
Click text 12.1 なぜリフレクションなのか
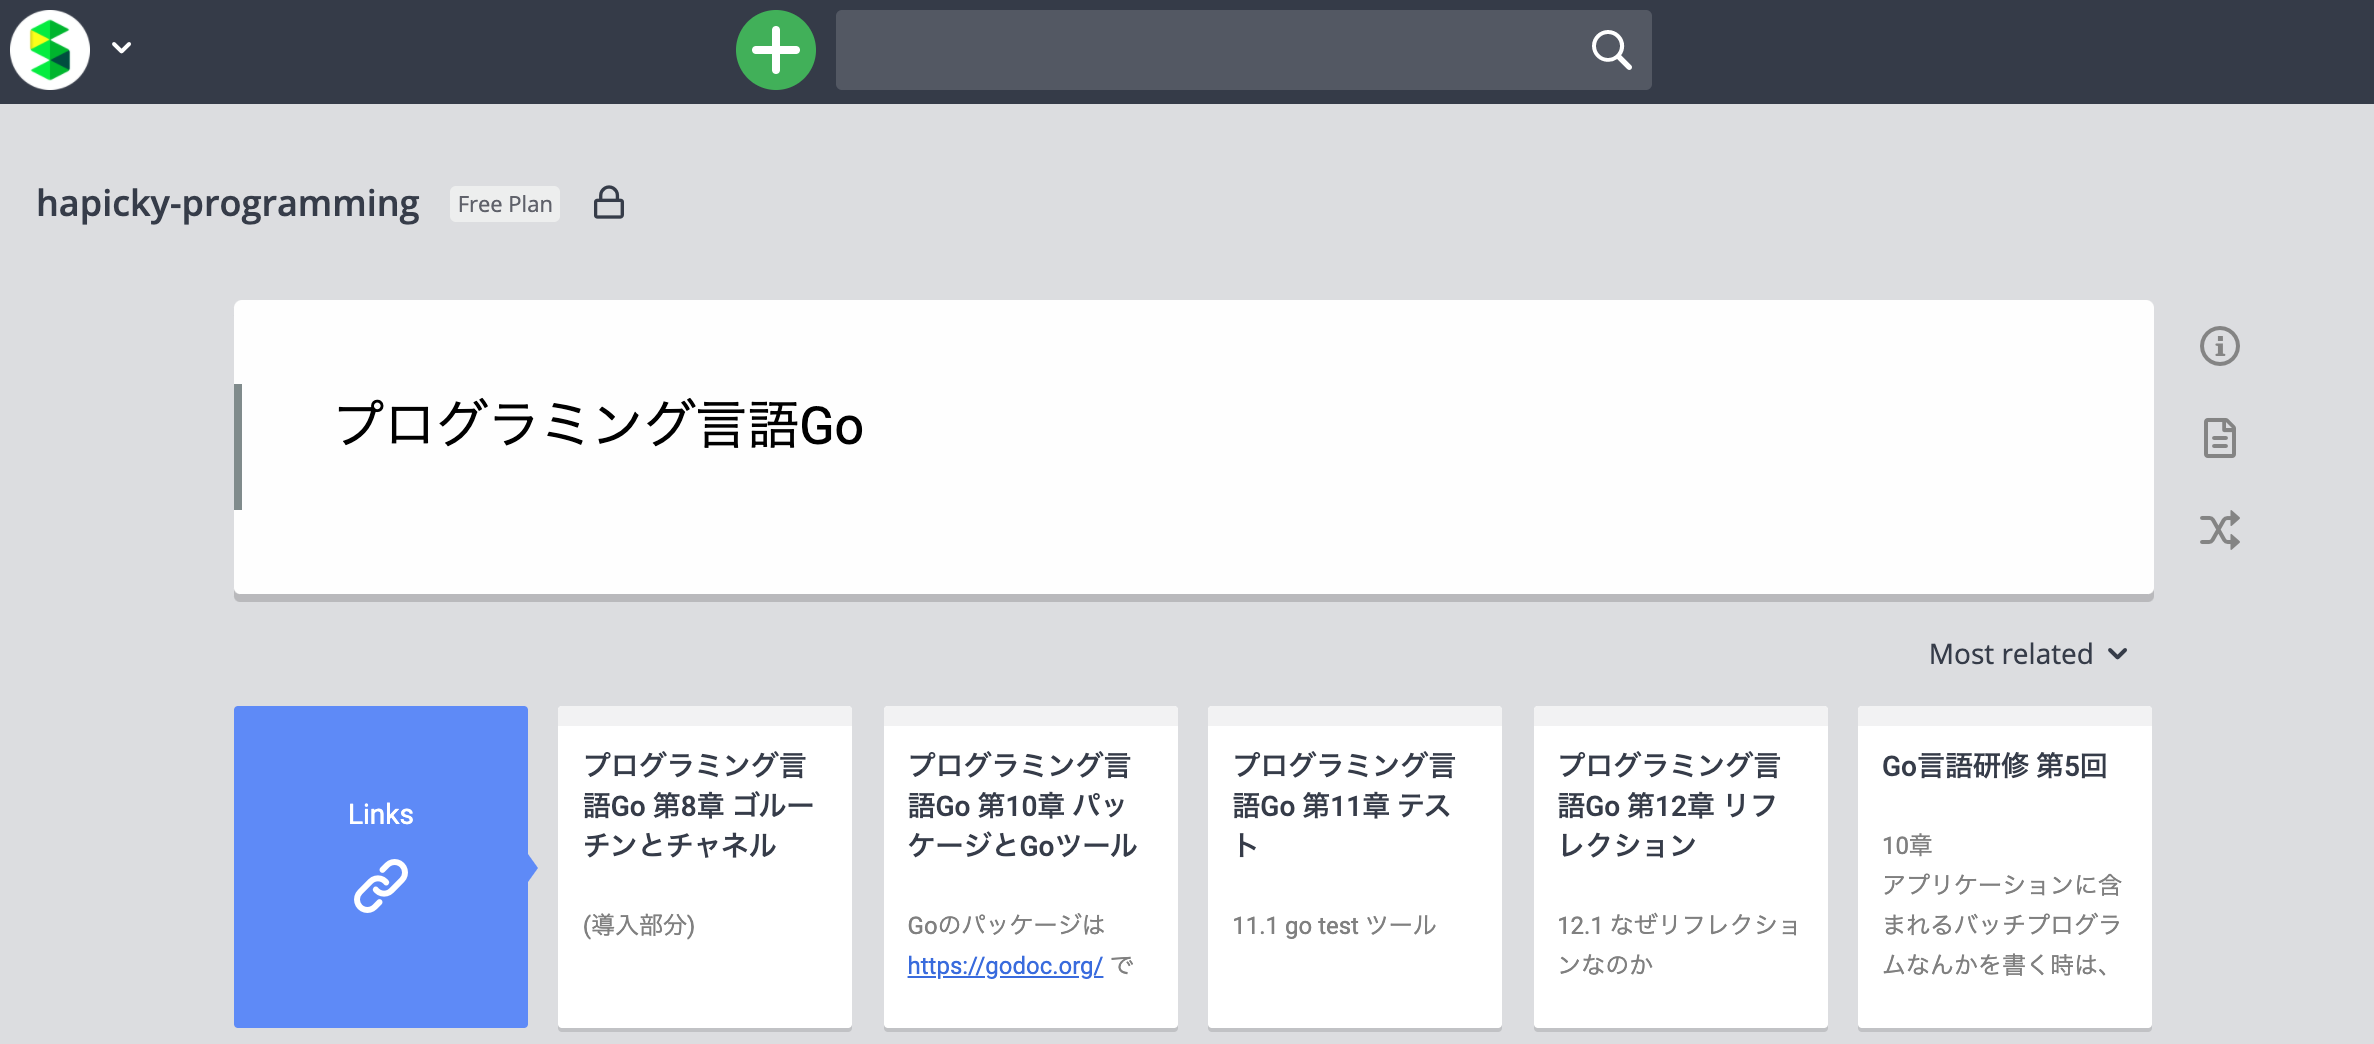pos(1678,945)
